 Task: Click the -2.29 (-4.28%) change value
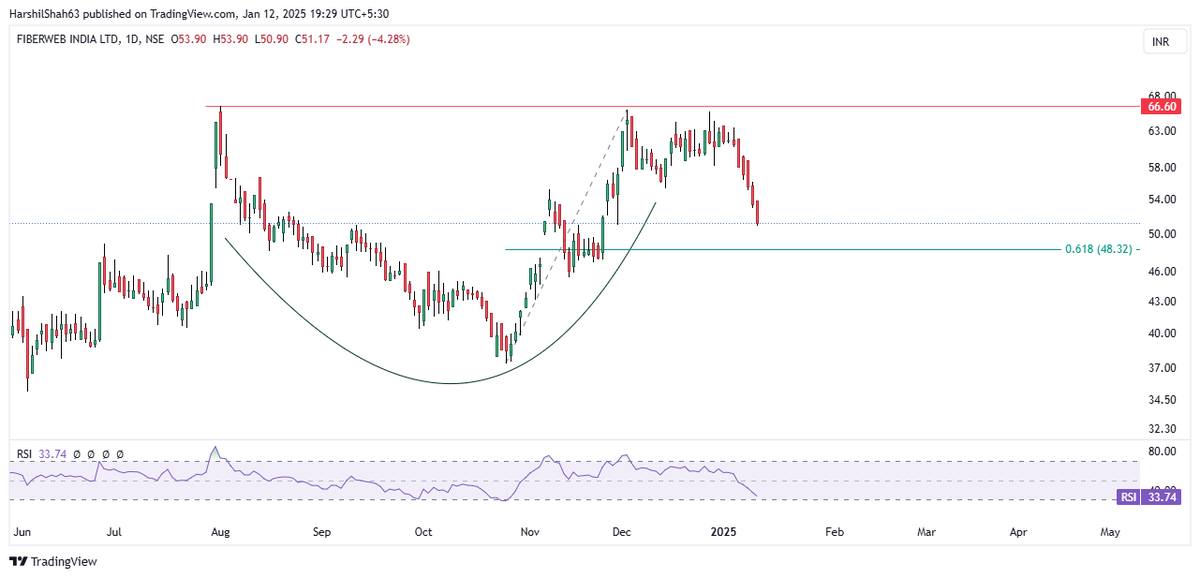pyautogui.click(x=375, y=39)
